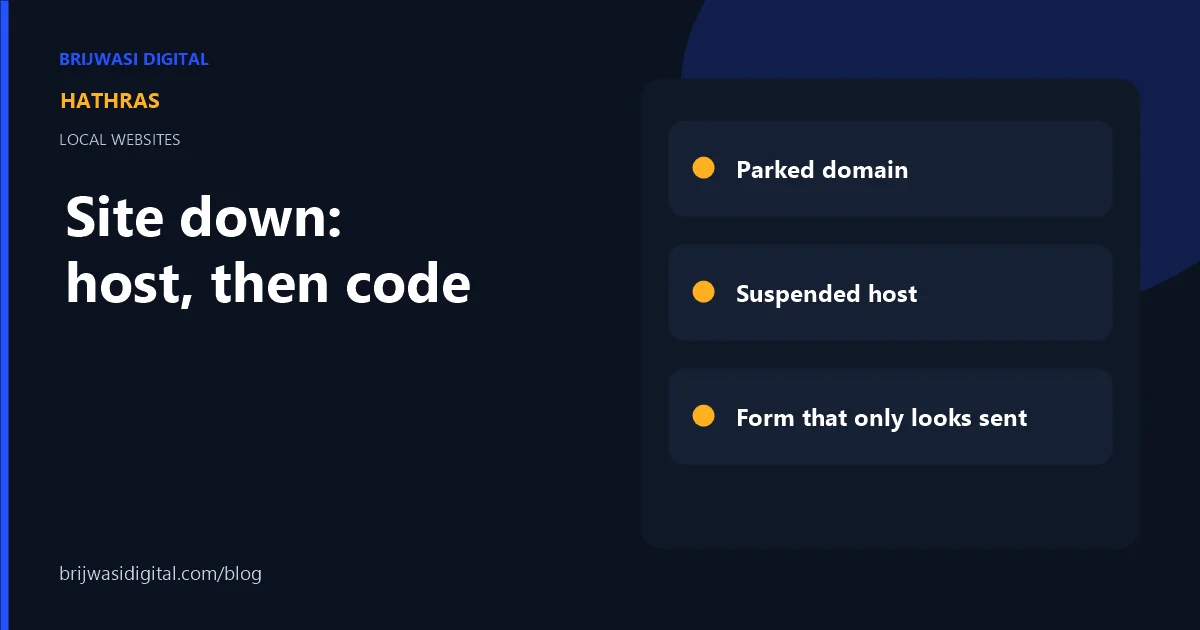1200x630 pixels.
Task: Click empty right end of the Form card
Action: click(x=1070, y=417)
